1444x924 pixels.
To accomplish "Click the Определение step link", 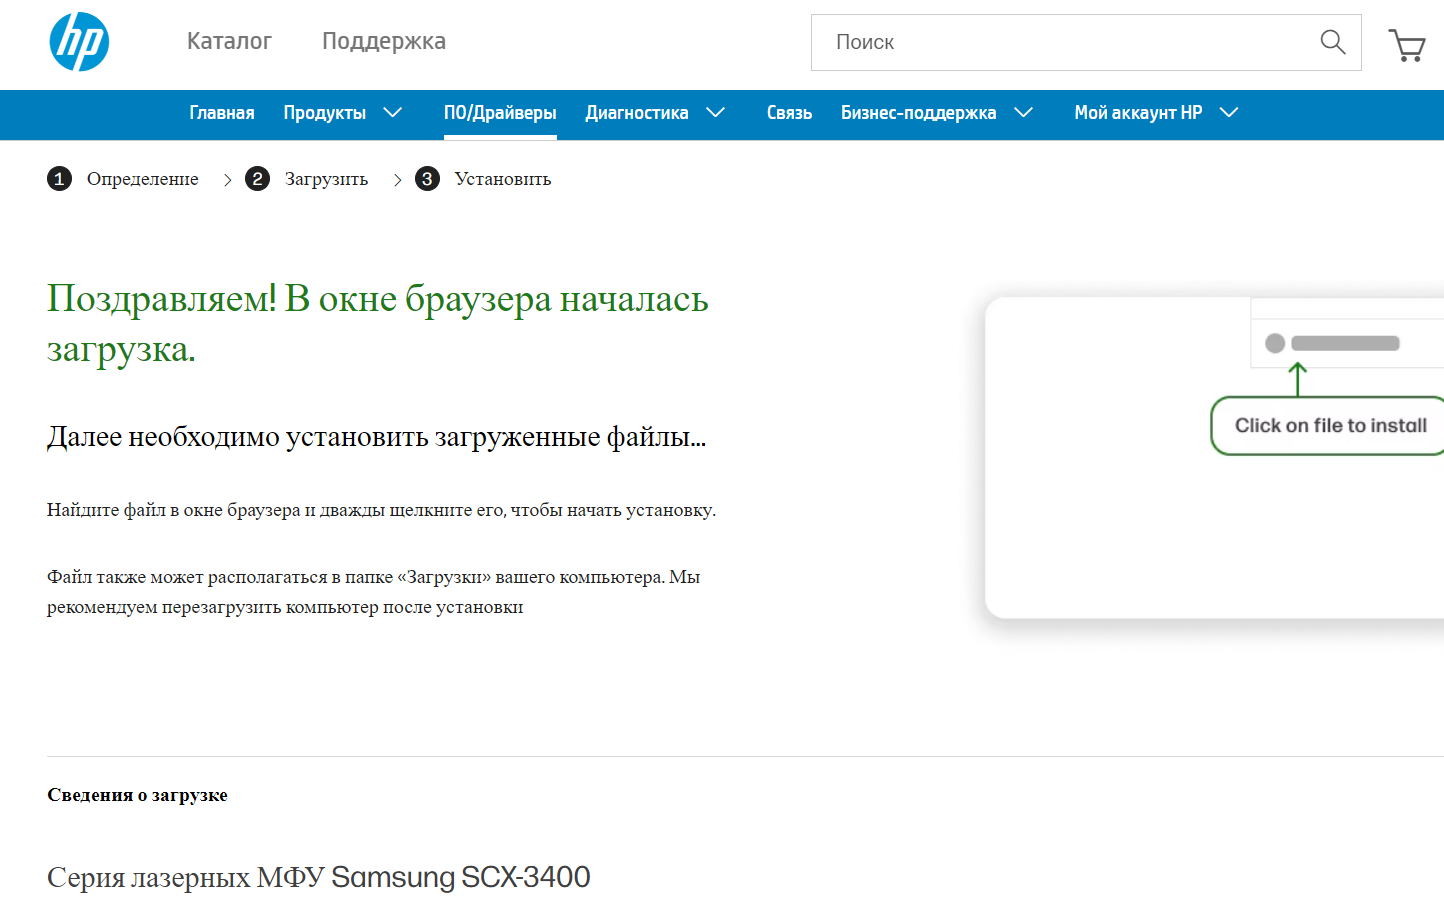I will [143, 179].
